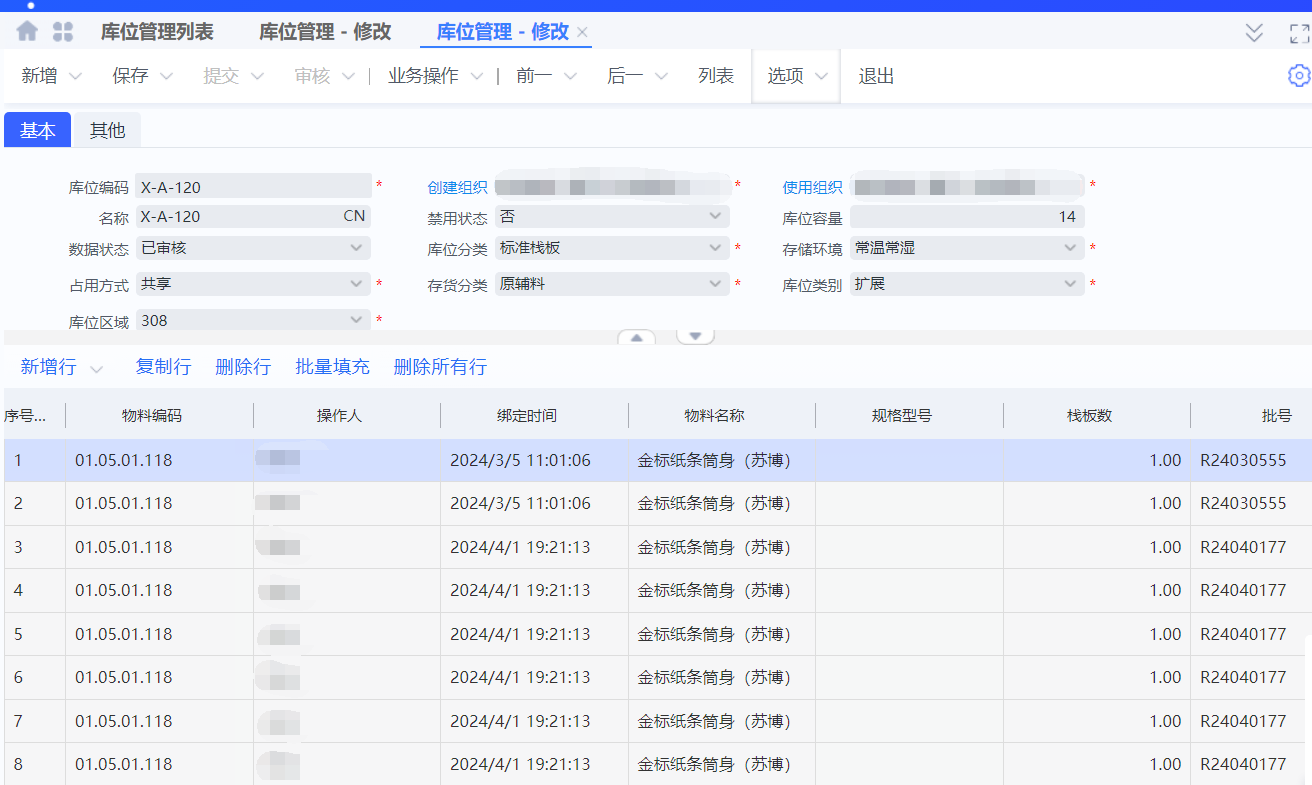Screen dimensions: 1312x785
Task: Switch to 库位管理列表 tab
Action: [x=157, y=32]
